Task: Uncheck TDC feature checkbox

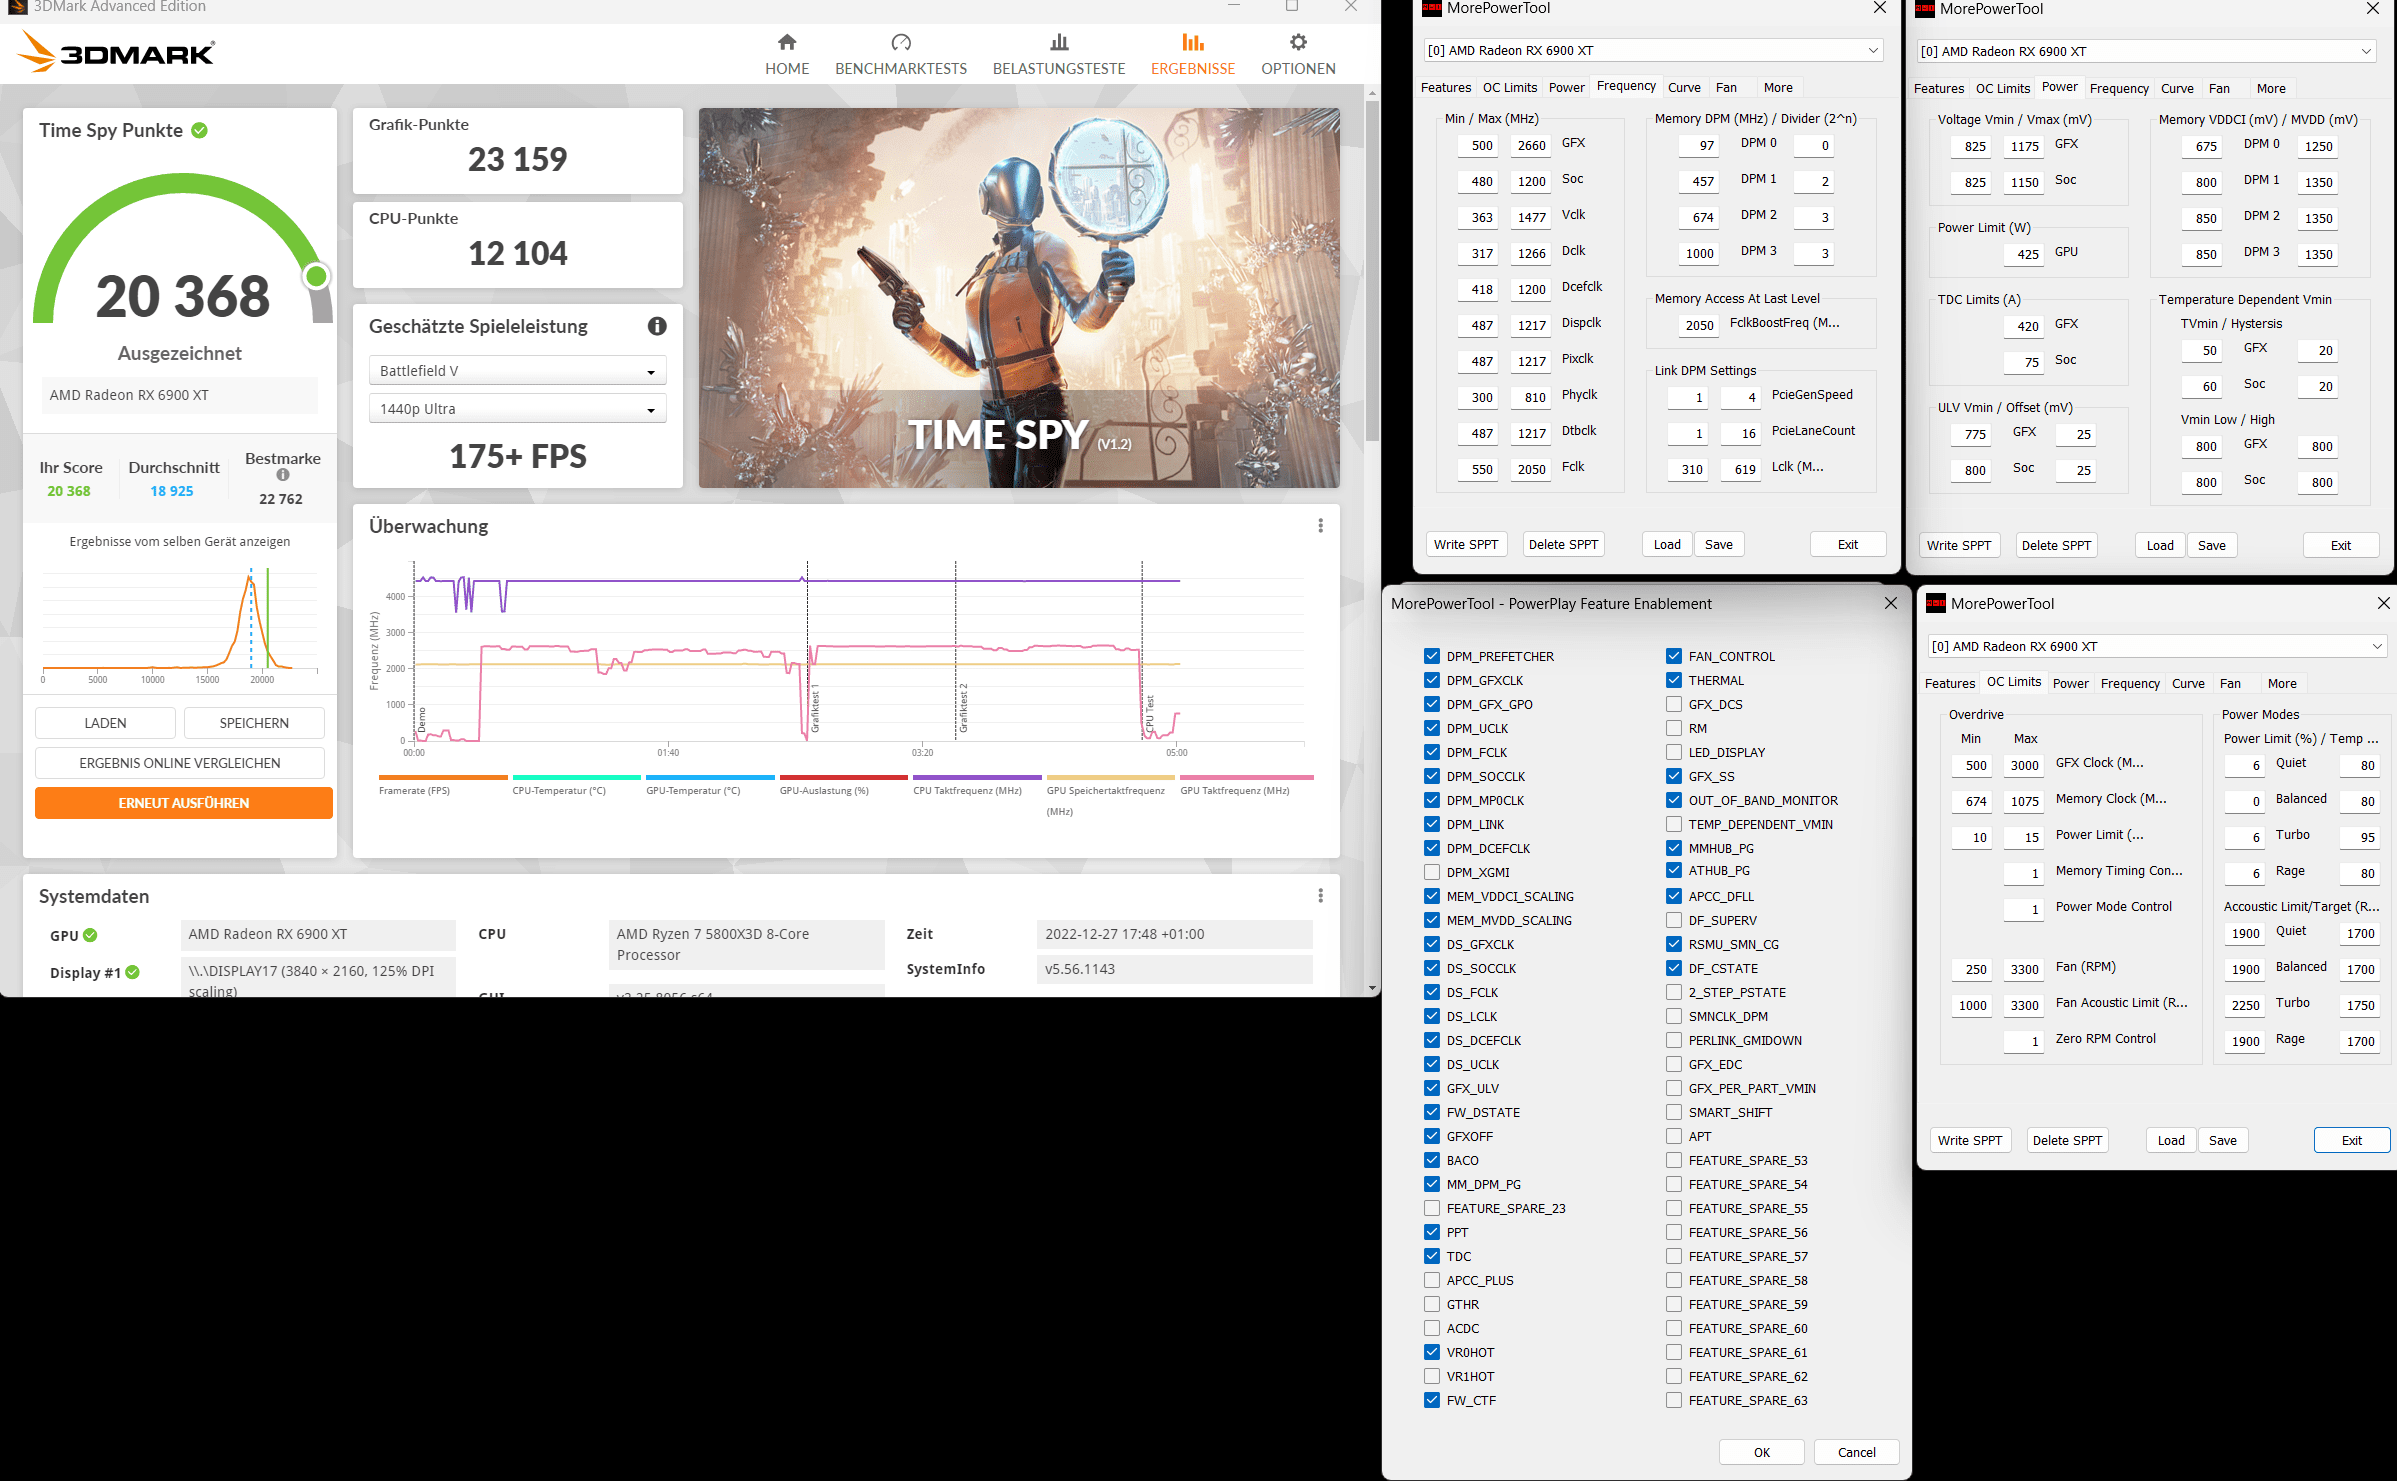Action: pos(1432,1256)
